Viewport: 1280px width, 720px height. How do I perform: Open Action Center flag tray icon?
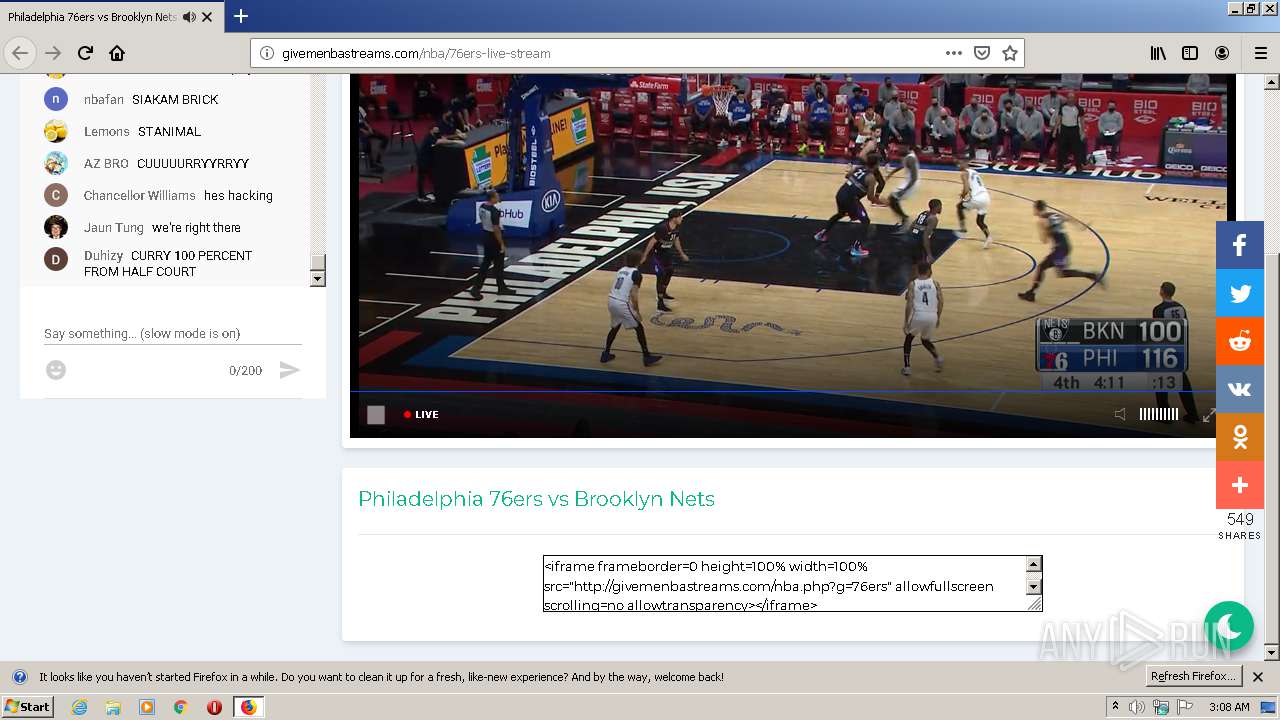1184,707
